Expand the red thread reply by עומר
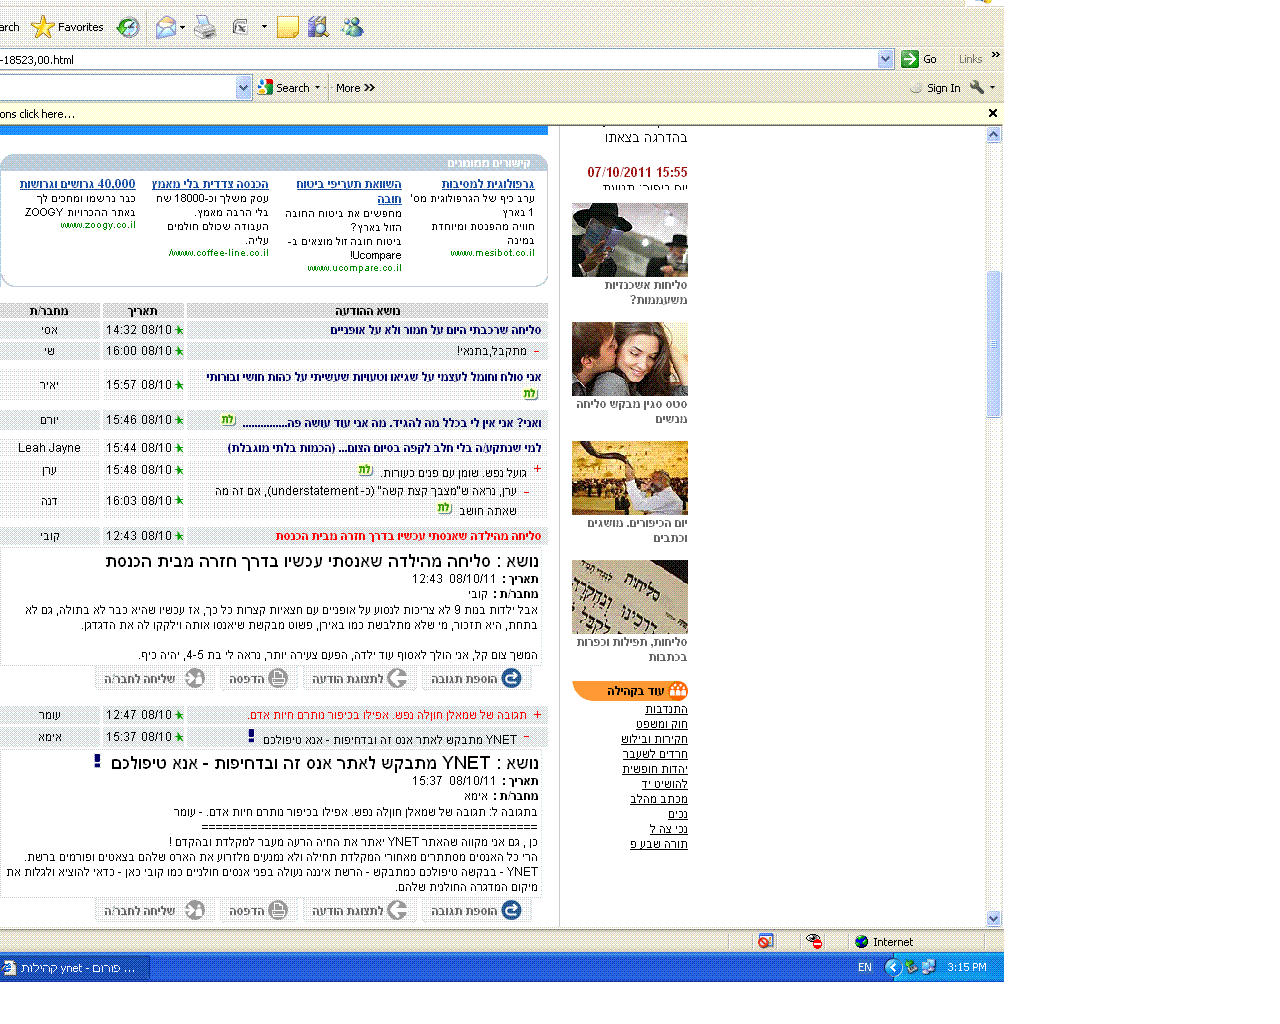Image resolution: width=1280 pixels, height=1024 pixels. pos(537,714)
